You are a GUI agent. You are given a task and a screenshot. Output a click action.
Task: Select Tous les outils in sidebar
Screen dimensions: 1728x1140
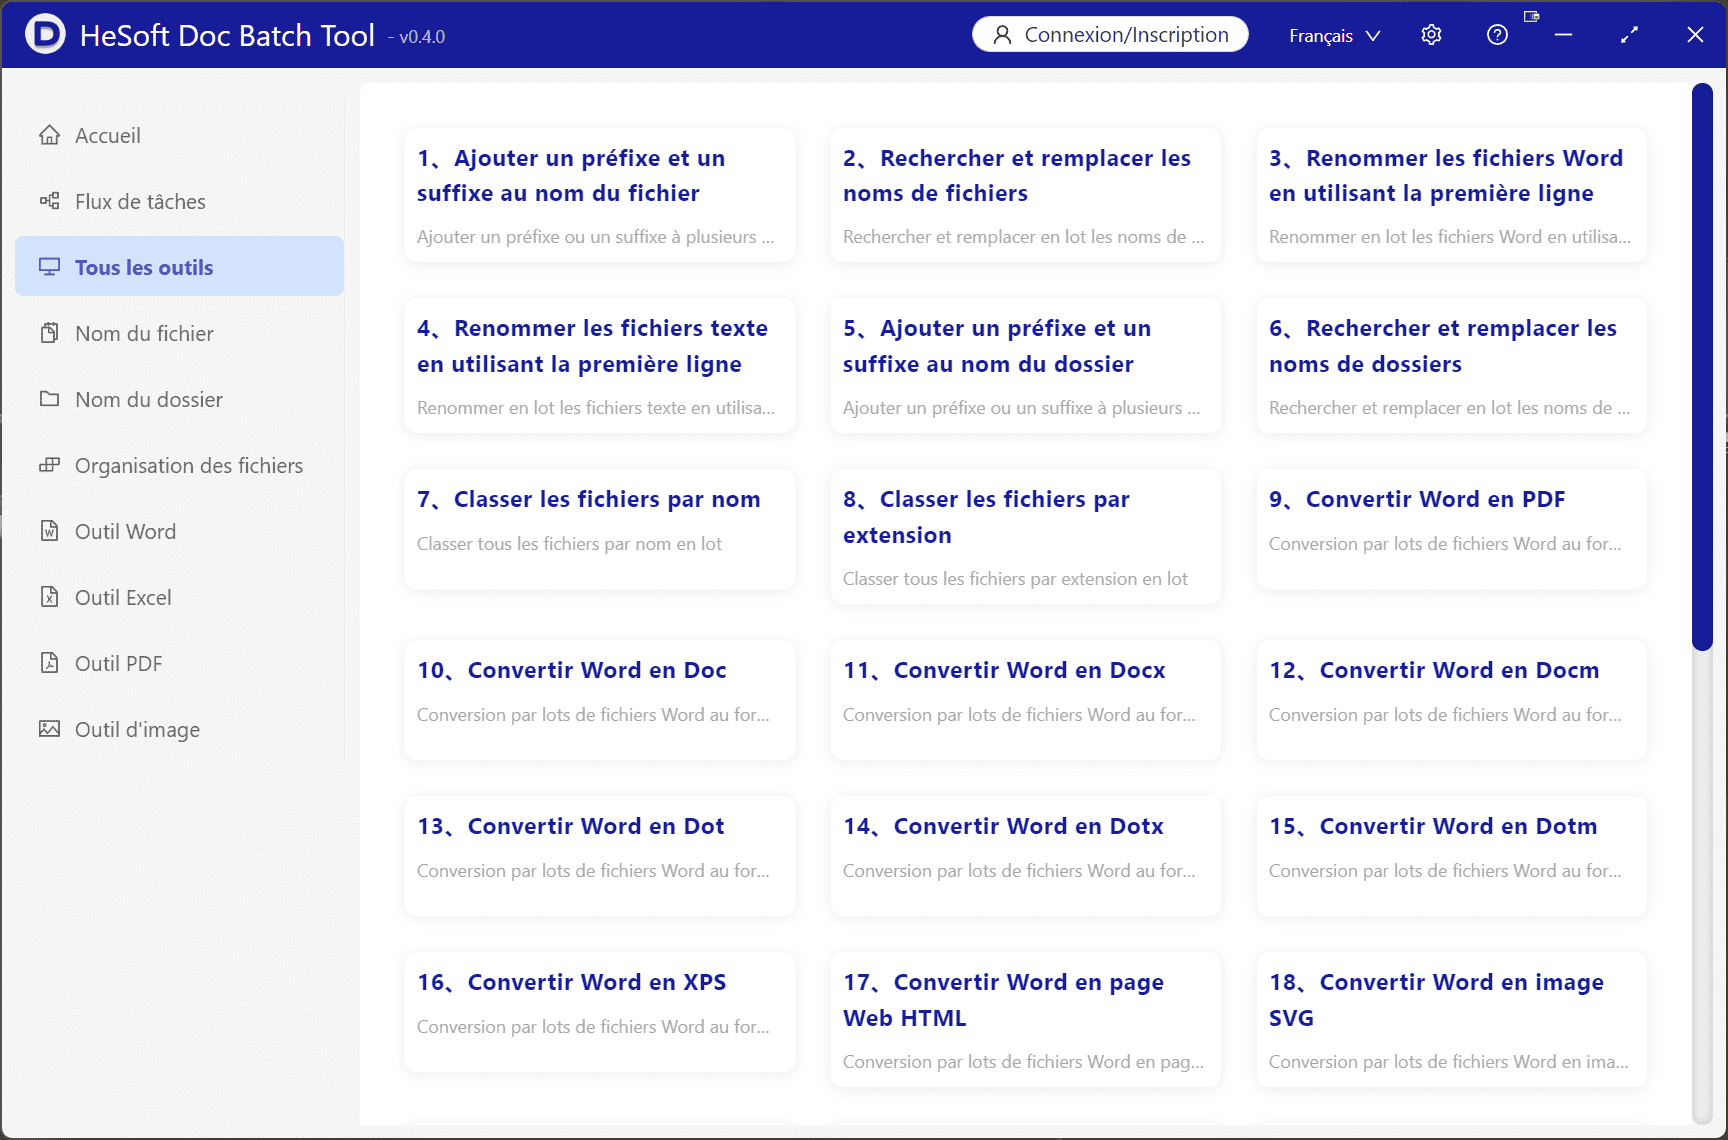click(x=144, y=267)
